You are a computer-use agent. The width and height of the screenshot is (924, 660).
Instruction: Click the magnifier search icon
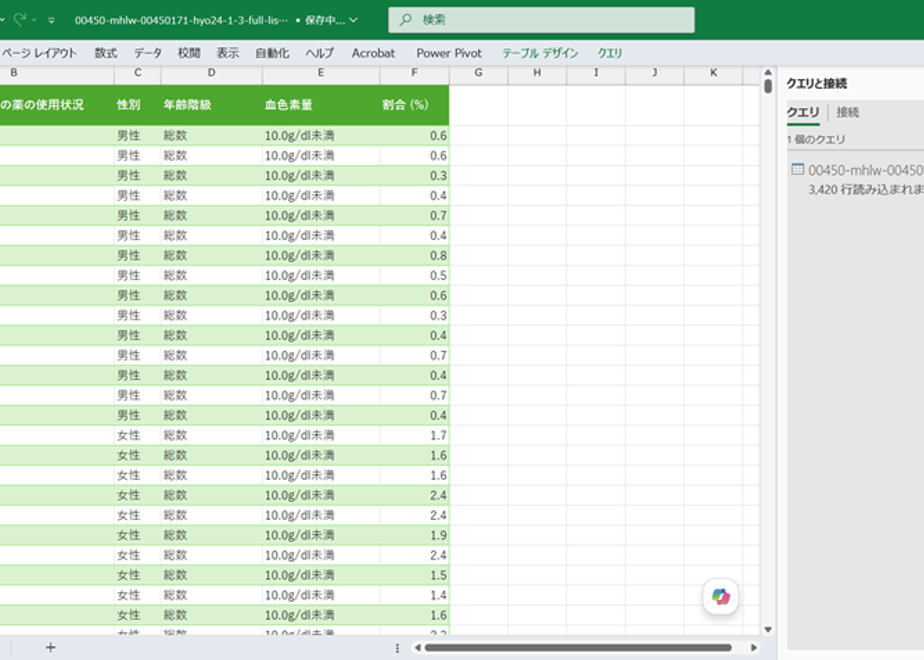click(x=405, y=20)
